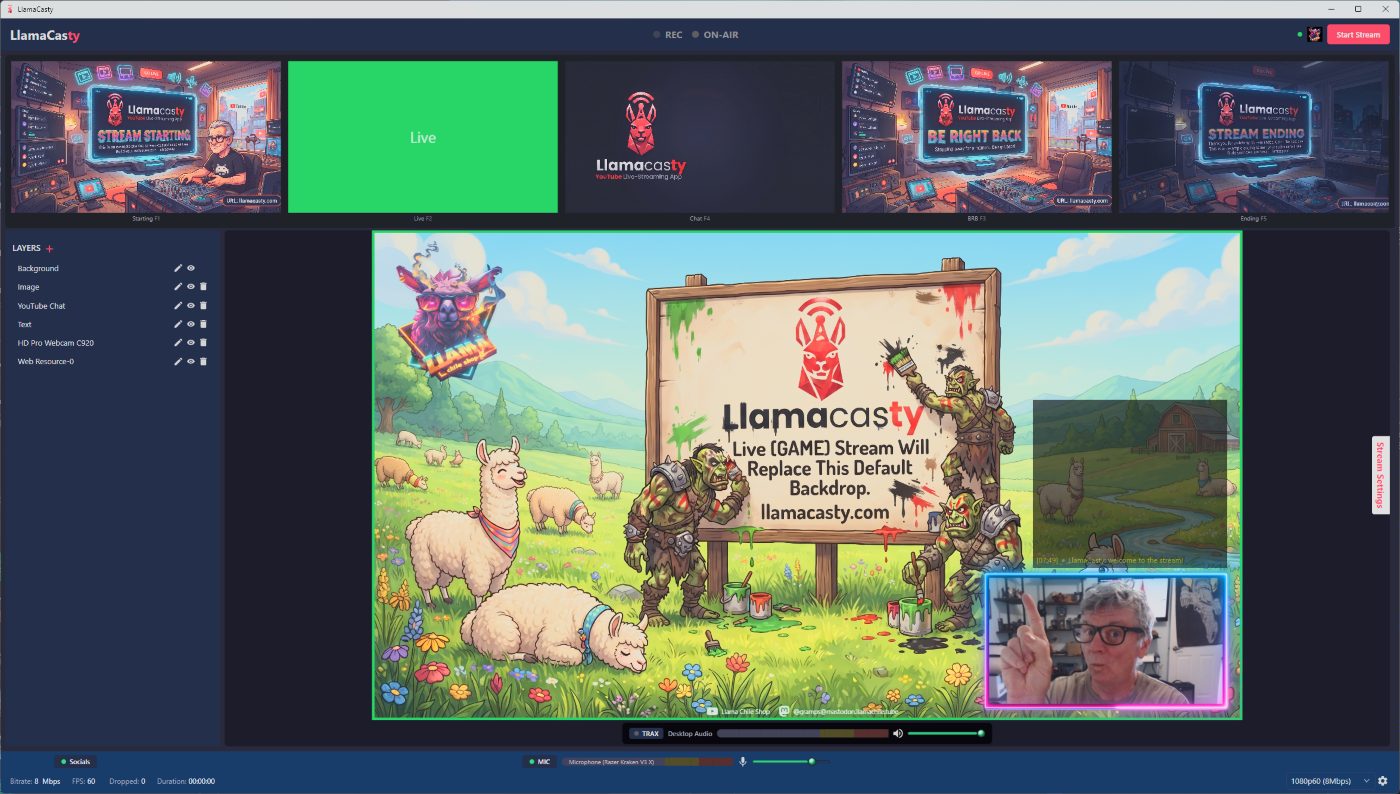
Task: Click the FPS 60 status readout
Action: [x=83, y=781]
